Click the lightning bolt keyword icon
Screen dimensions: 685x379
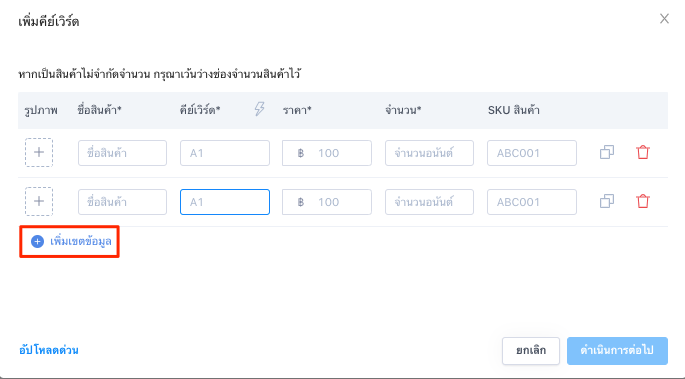pos(259,109)
